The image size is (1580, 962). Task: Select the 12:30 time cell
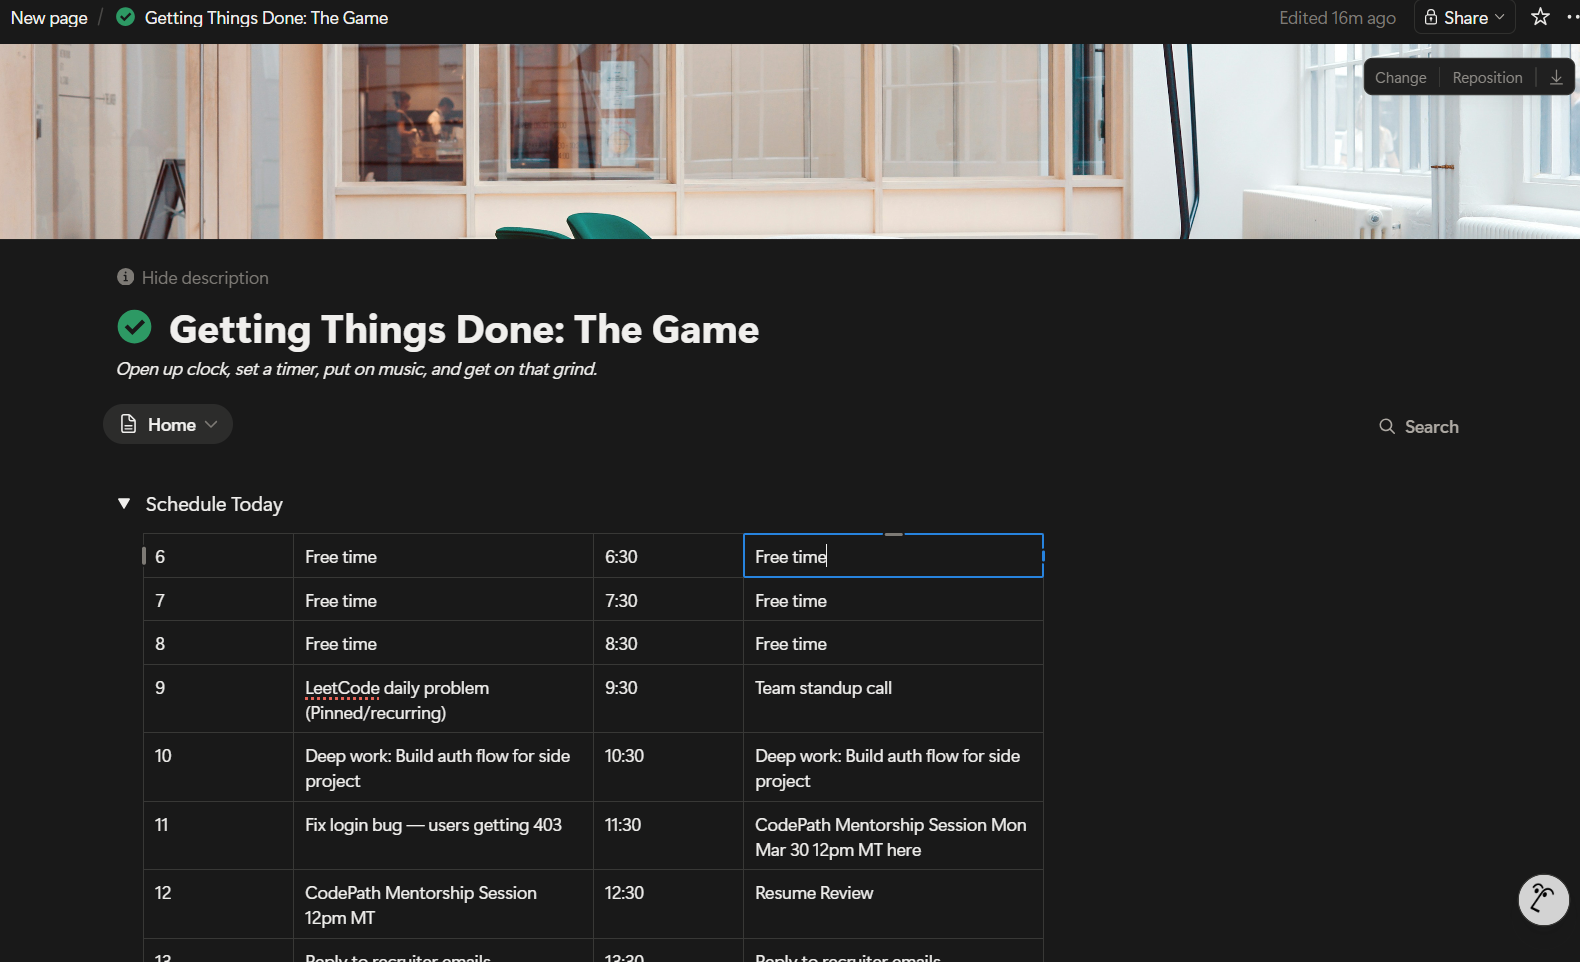point(668,904)
